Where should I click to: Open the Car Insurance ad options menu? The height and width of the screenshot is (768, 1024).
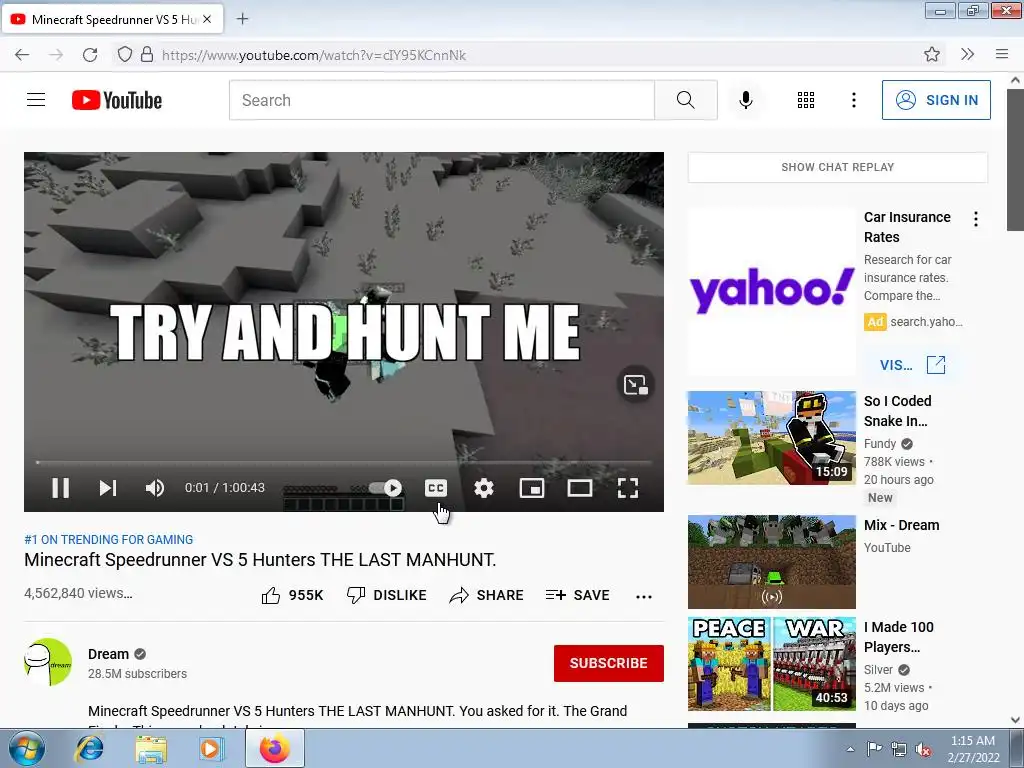976,219
